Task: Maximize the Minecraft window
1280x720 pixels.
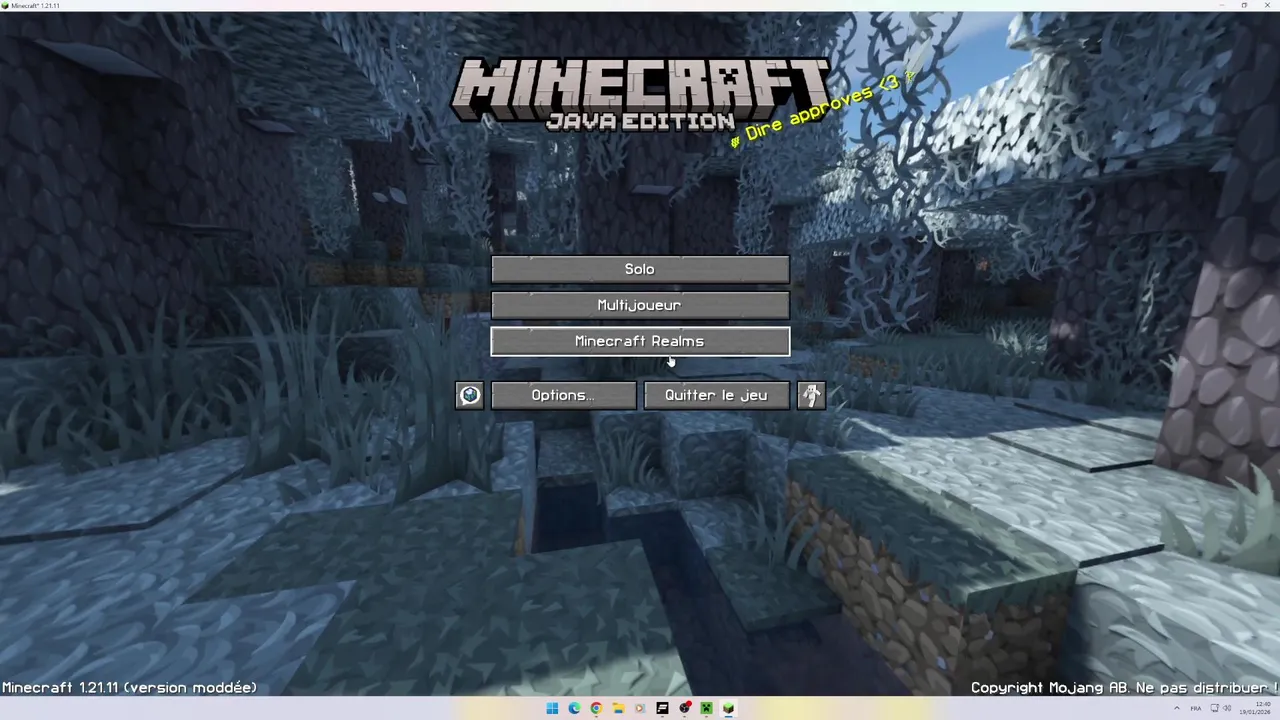Action: [1244, 5]
